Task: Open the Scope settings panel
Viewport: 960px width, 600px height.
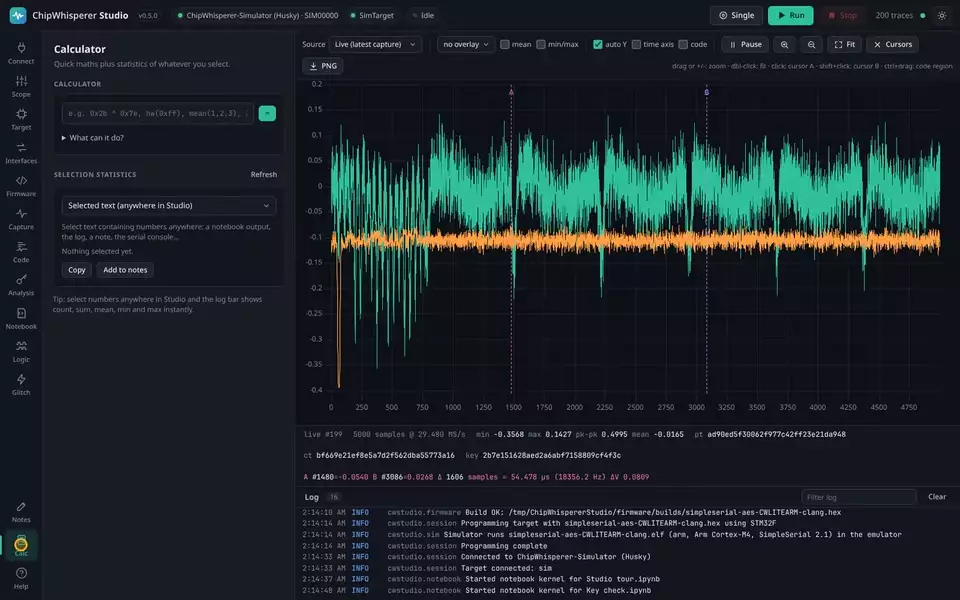Action: point(21,86)
